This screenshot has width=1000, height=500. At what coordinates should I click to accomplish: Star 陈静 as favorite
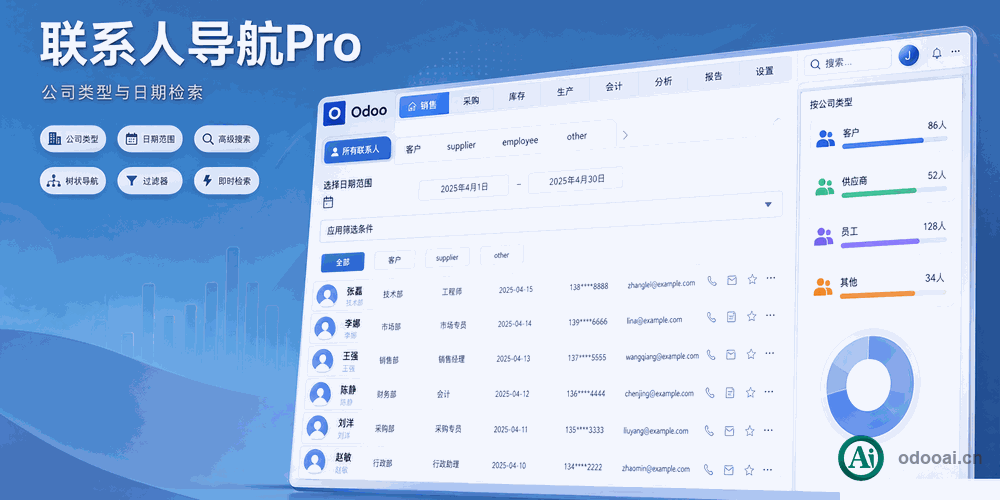tap(750, 392)
